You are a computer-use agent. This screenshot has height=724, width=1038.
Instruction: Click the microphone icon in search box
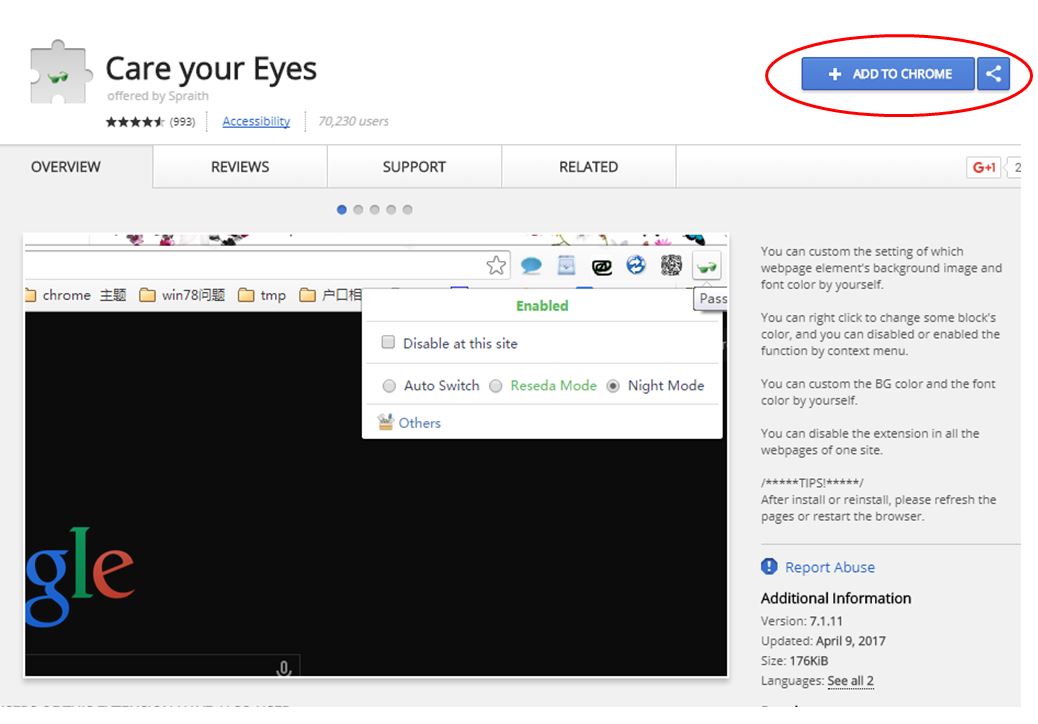pos(284,668)
